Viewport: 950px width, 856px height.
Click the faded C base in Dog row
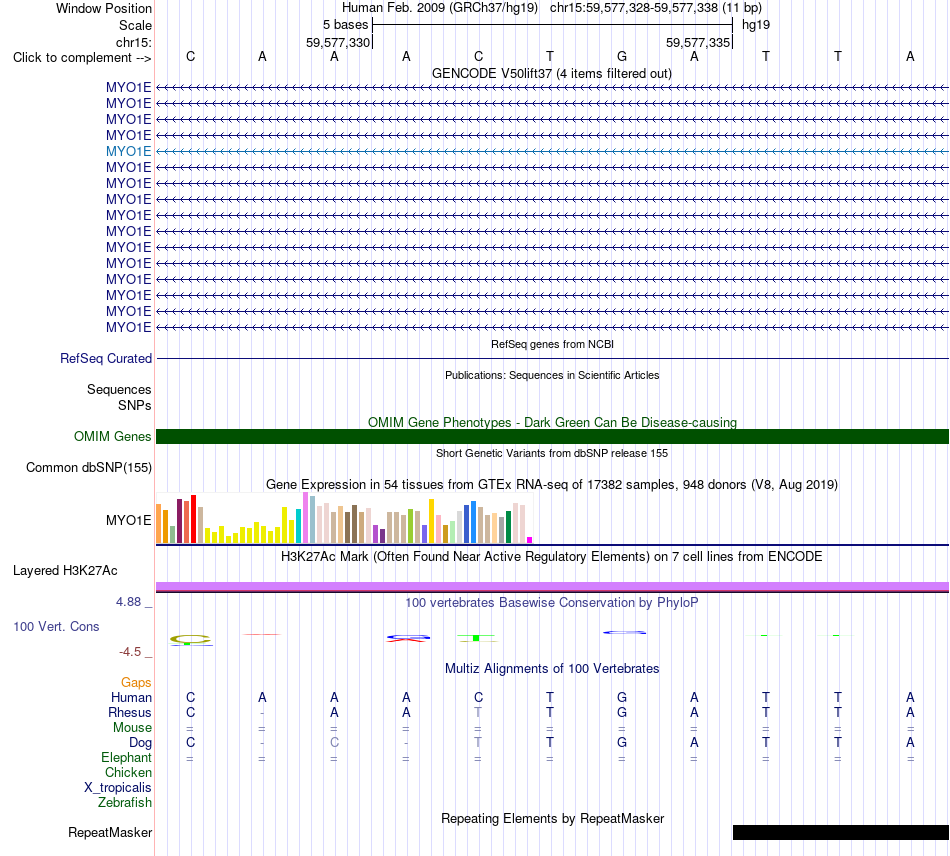coord(334,743)
